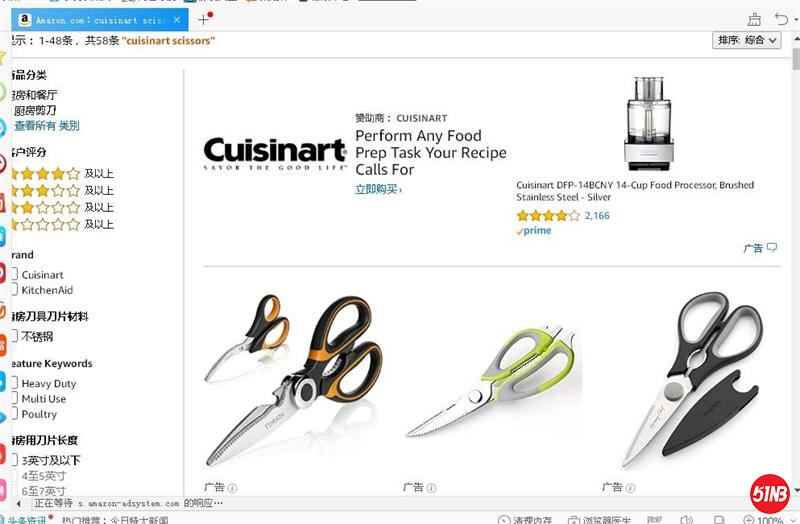Click info icon beside green scissors 广告 label
Screen dimensions: 800x524
(x=431, y=488)
